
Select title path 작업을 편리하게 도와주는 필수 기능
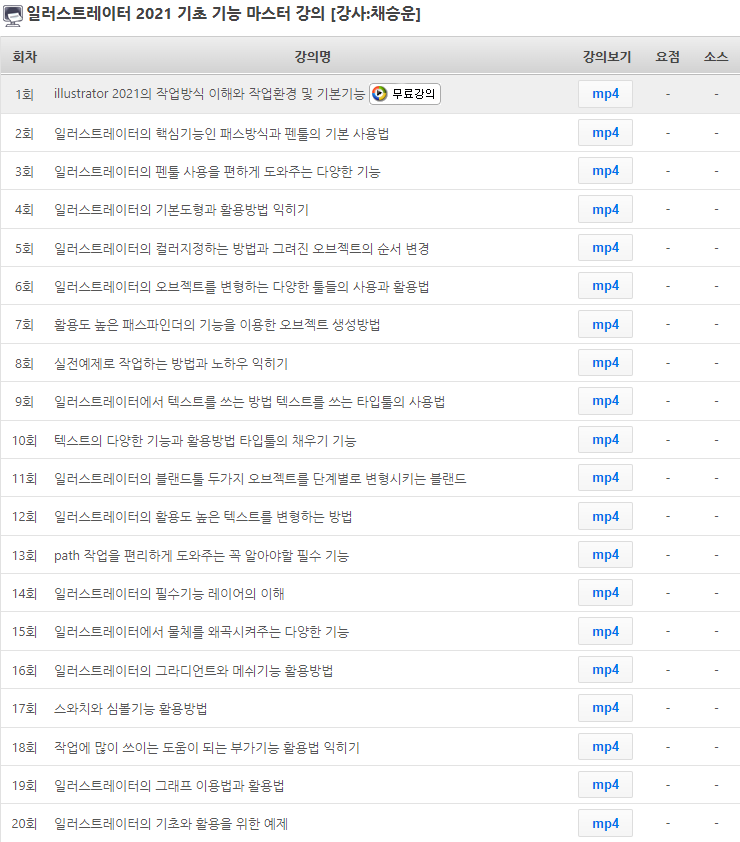point(201,555)
